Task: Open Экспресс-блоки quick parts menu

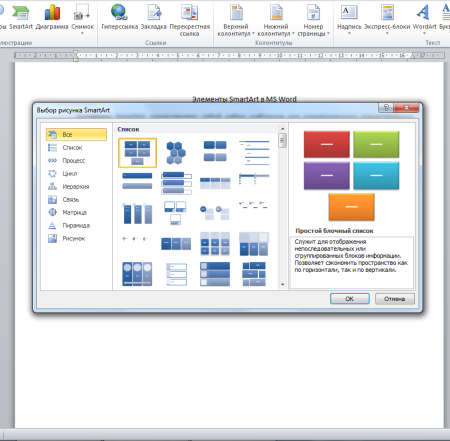Action: point(387,19)
